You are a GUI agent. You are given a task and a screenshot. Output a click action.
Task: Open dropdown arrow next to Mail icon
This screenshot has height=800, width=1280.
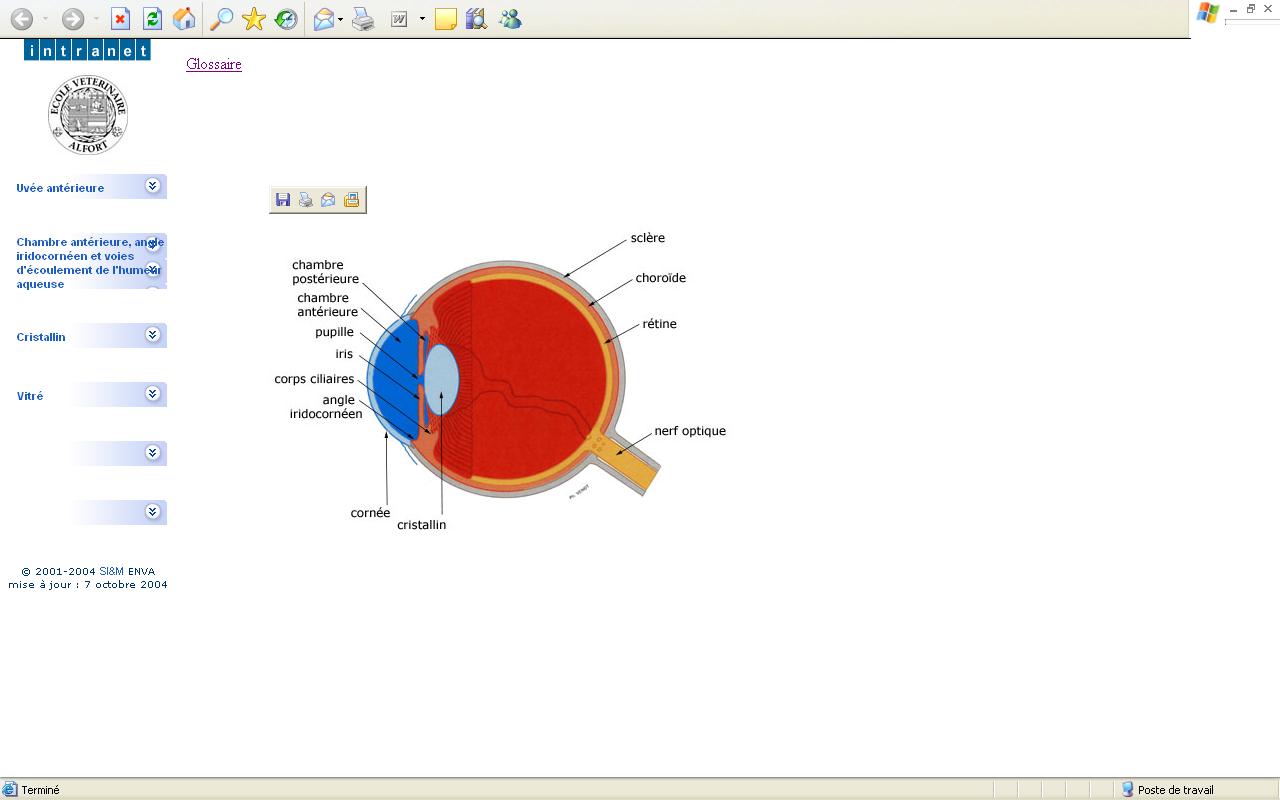coord(341,19)
